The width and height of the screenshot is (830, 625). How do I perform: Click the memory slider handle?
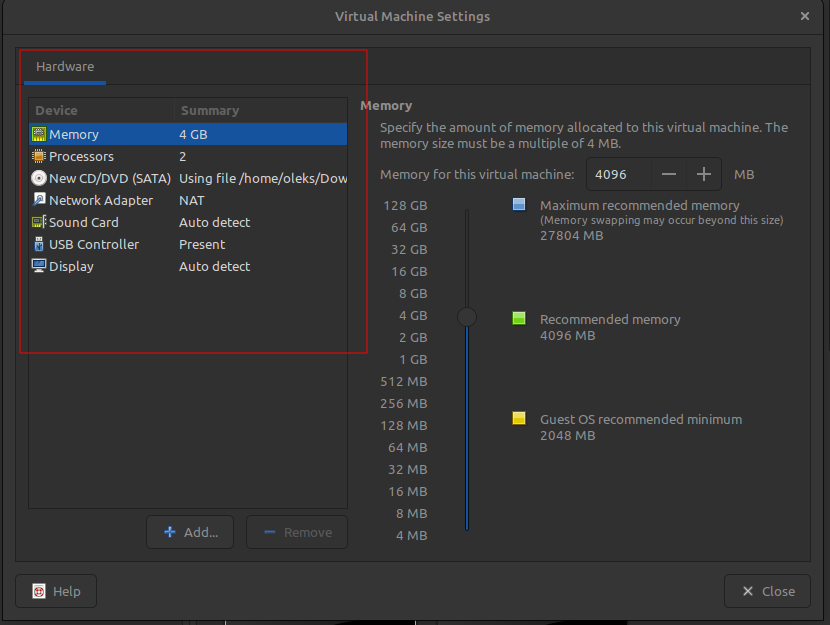pyautogui.click(x=467, y=317)
